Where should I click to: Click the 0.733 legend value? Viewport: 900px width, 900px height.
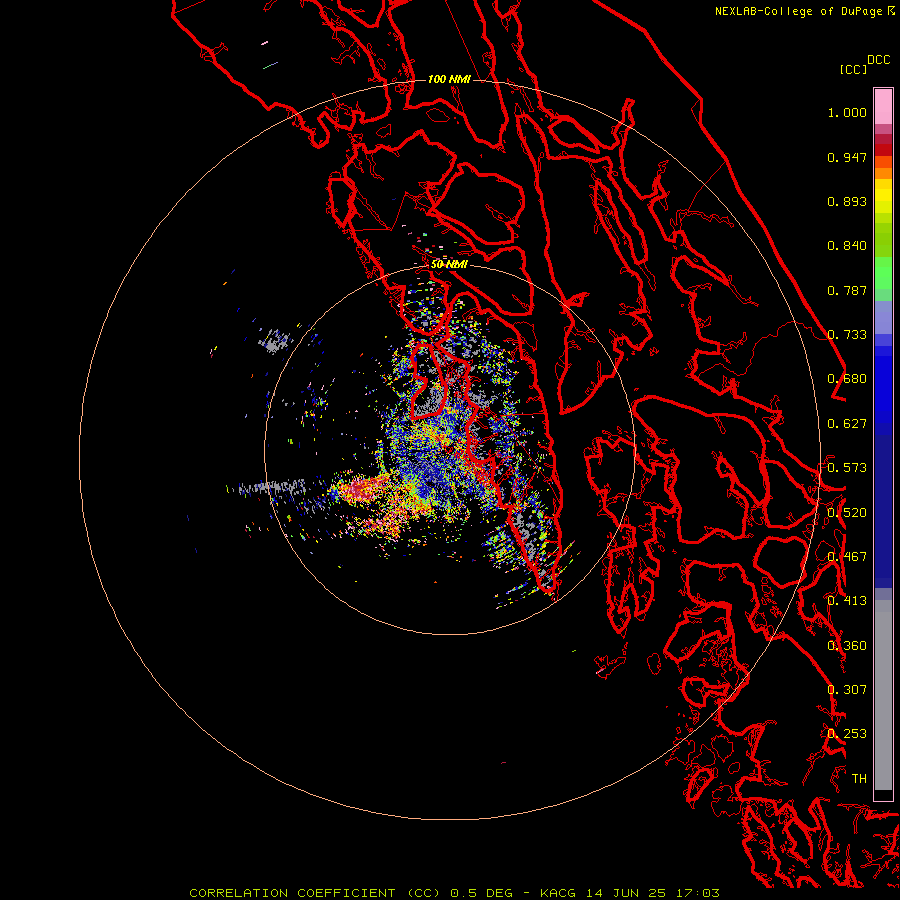(x=847, y=335)
